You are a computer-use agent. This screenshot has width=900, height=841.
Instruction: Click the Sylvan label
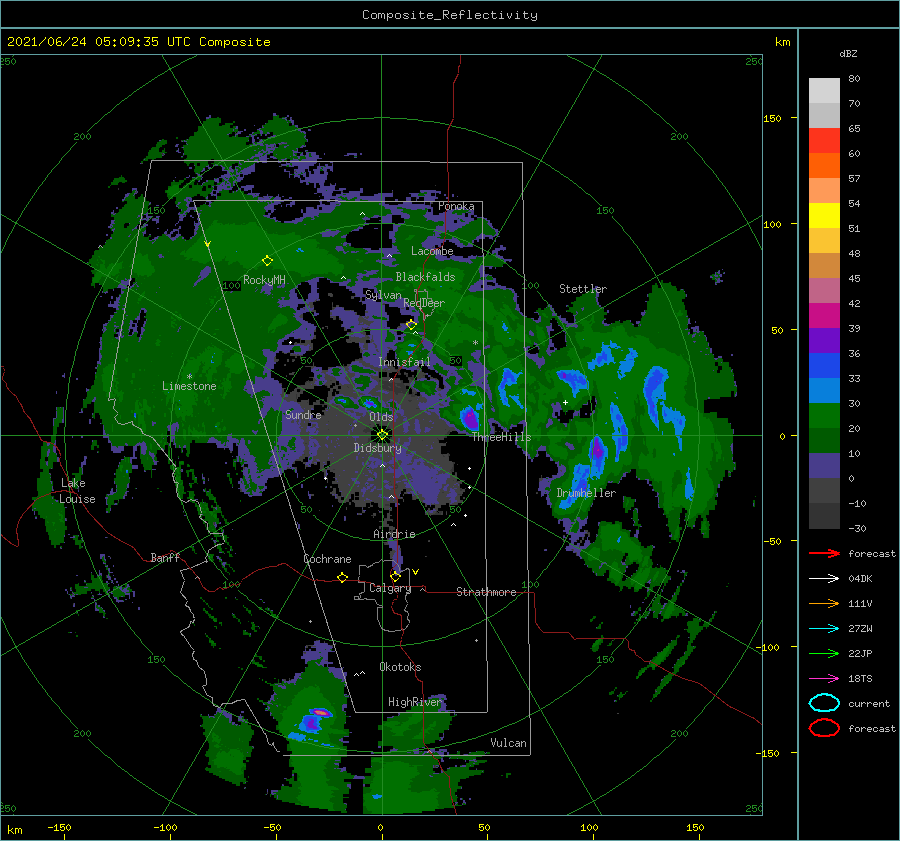click(x=383, y=295)
